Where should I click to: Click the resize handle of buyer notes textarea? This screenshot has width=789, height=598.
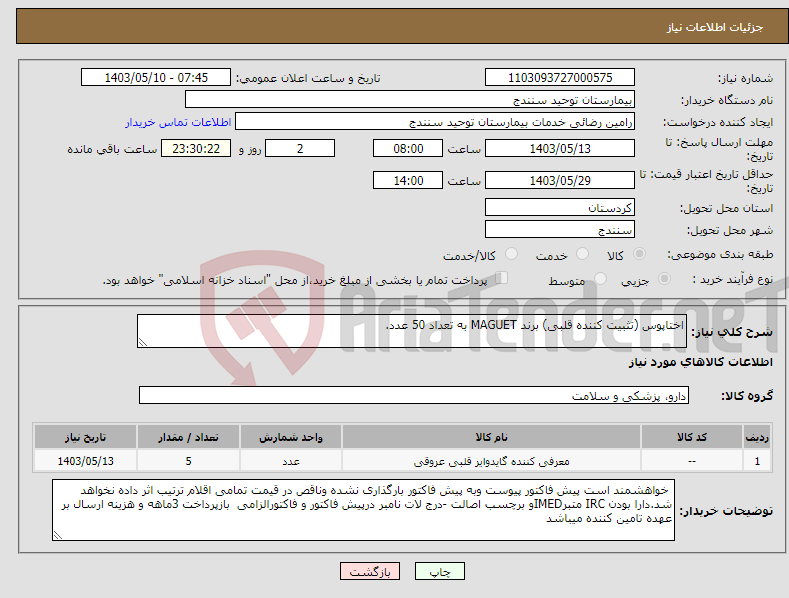coord(57,536)
